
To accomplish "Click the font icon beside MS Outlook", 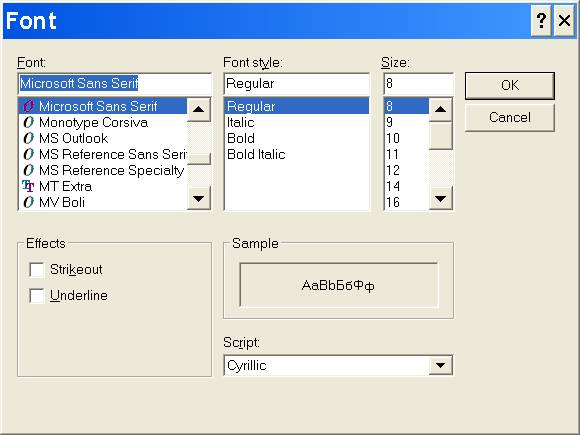I will (28, 138).
